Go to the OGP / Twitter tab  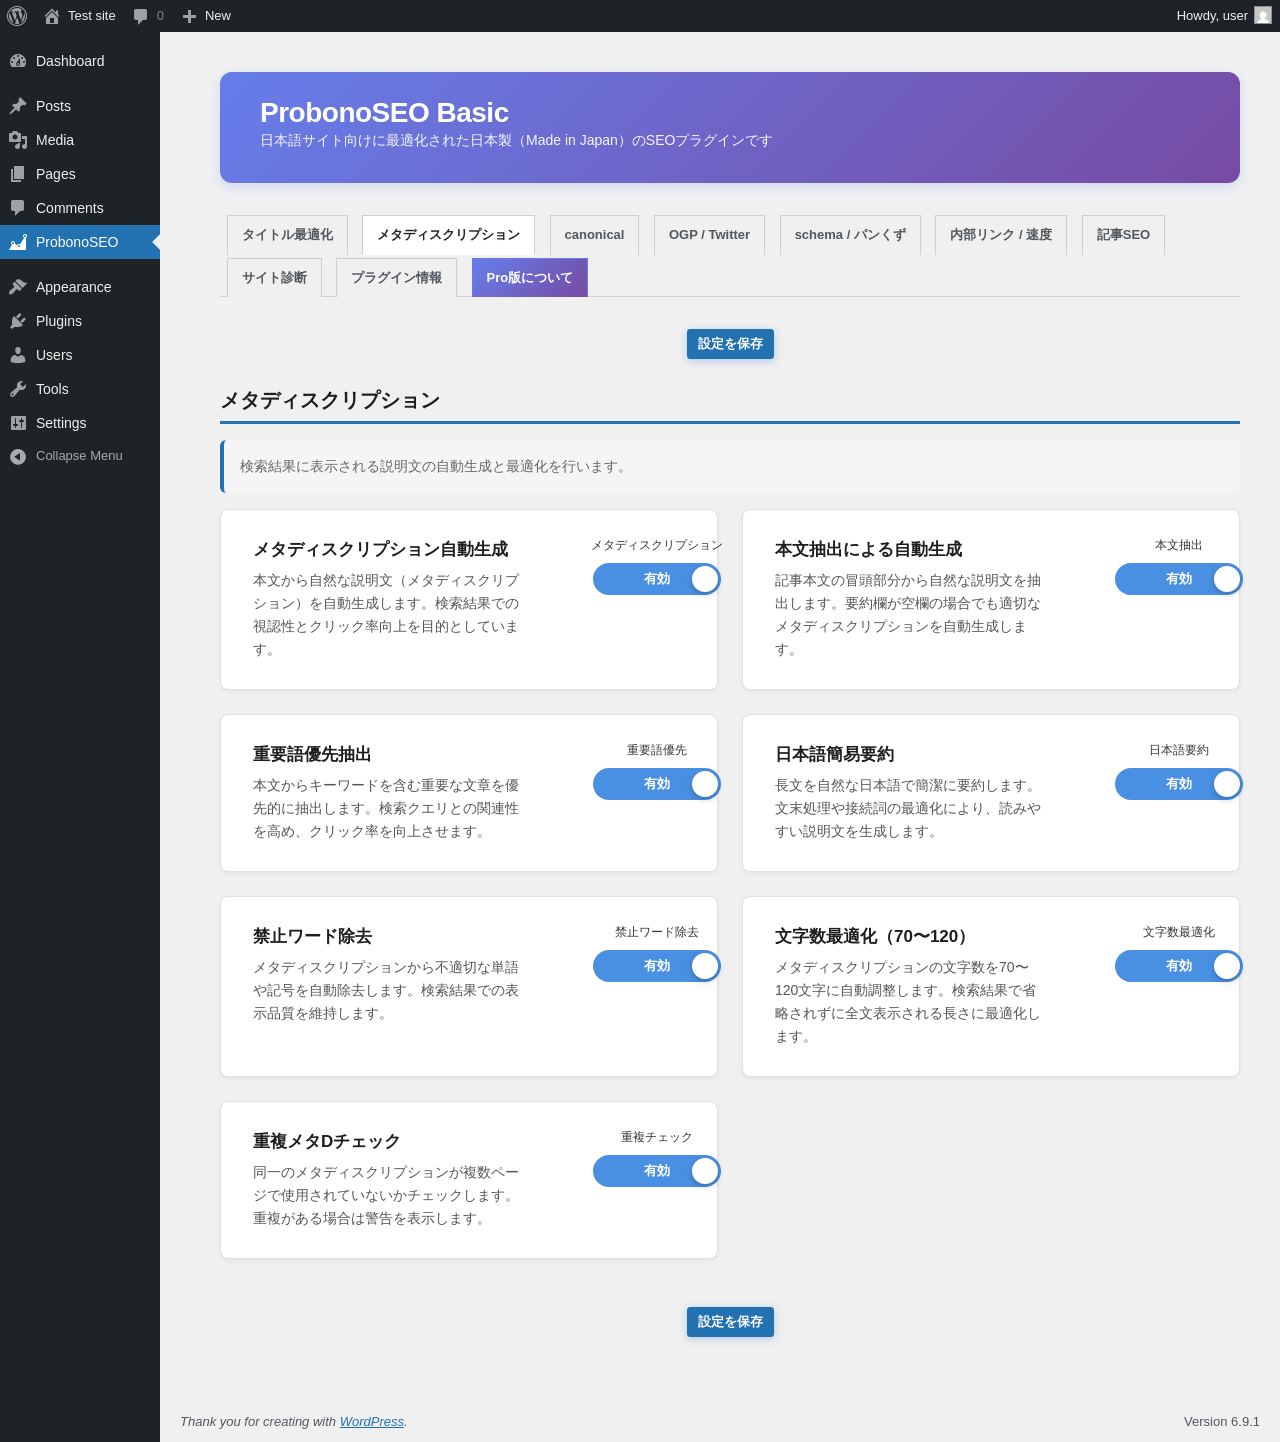click(709, 235)
